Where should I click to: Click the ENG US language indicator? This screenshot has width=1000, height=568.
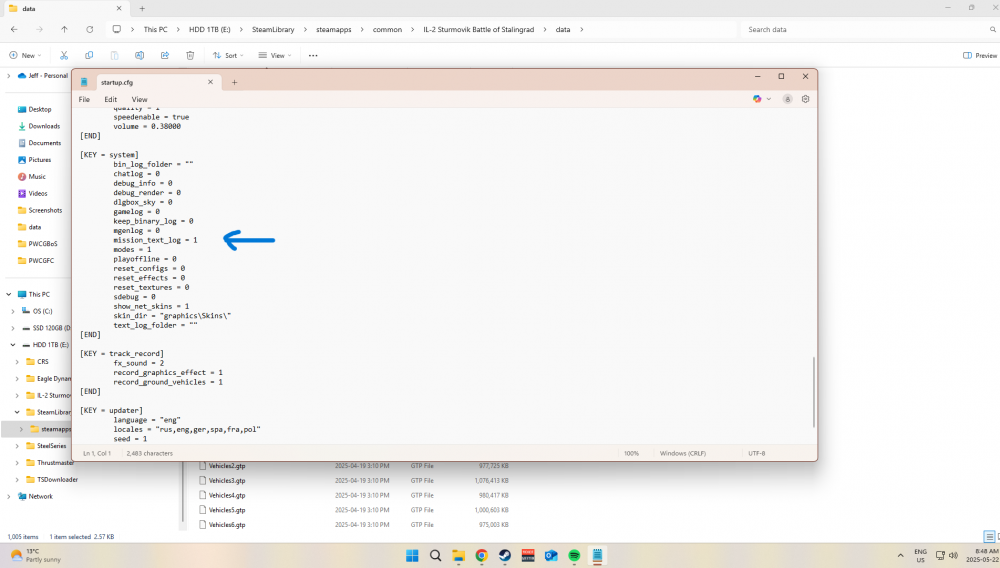(920, 555)
